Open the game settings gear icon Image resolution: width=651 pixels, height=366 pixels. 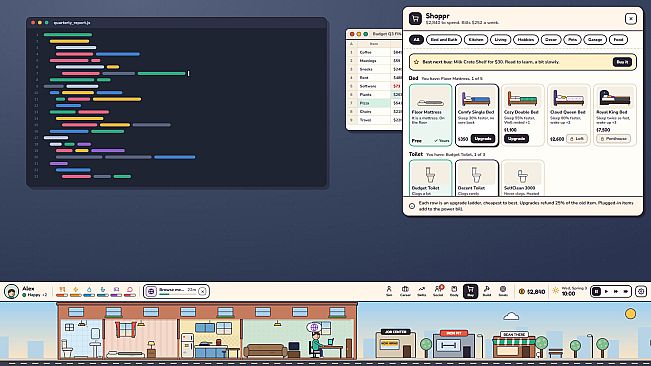(x=641, y=291)
